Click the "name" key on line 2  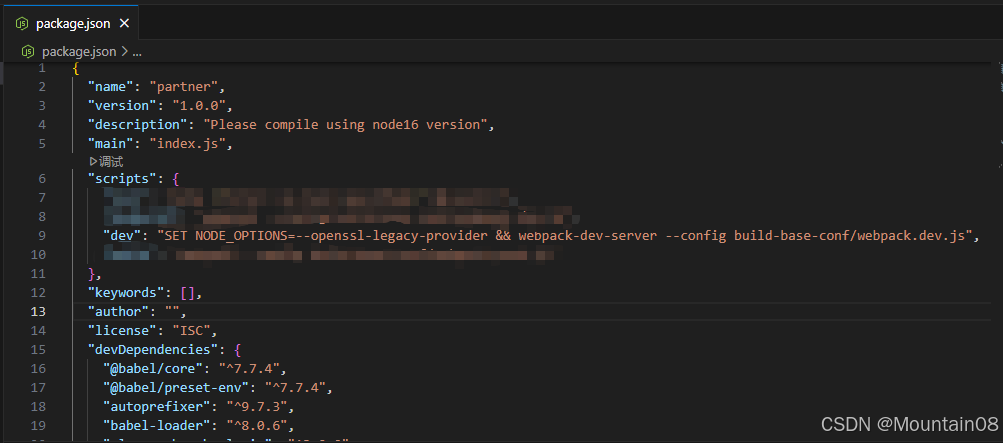pos(111,86)
